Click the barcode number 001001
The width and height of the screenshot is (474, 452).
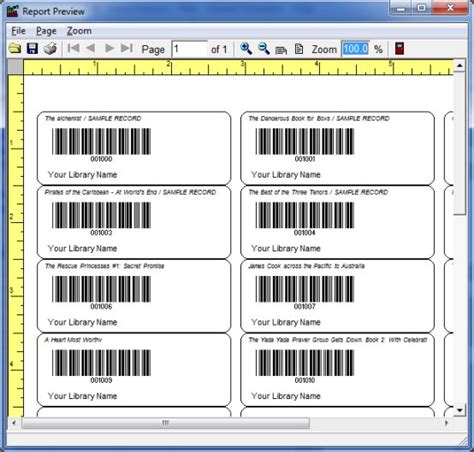pyautogui.click(x=305, y=159)
